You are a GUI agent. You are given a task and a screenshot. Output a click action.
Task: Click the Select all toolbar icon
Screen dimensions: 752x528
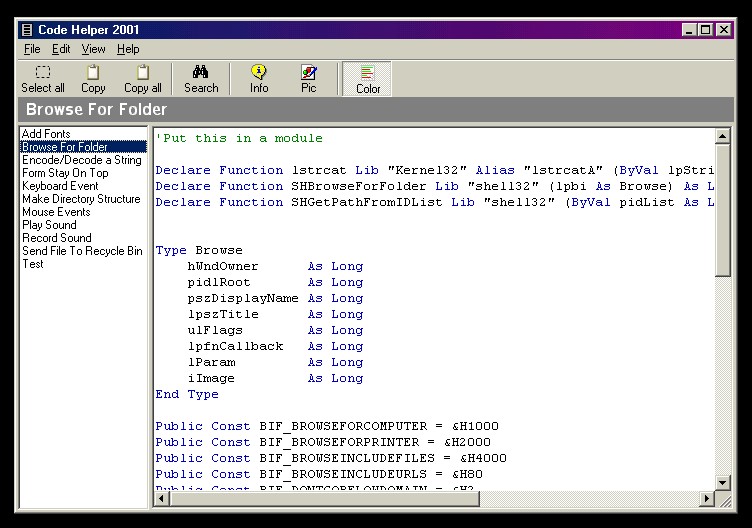click(43, 72)
